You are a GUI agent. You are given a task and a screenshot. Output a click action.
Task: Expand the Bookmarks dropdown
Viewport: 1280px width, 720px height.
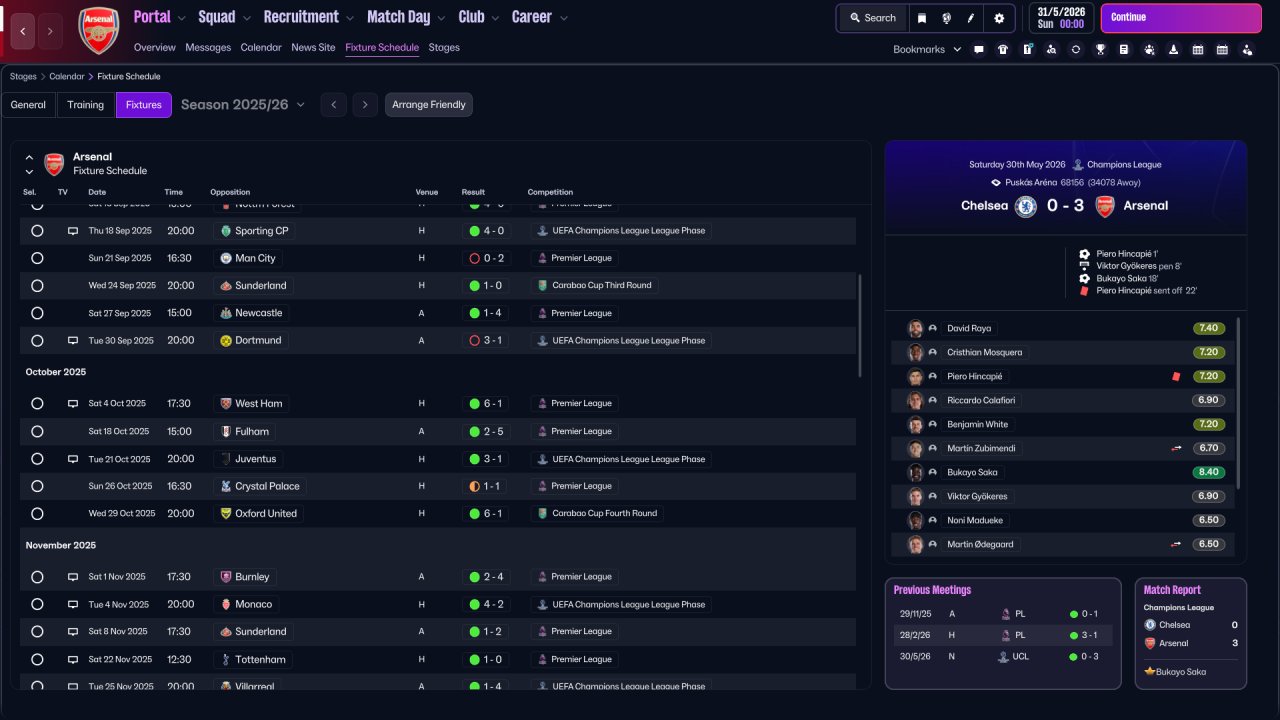click(x=927, y=49)
